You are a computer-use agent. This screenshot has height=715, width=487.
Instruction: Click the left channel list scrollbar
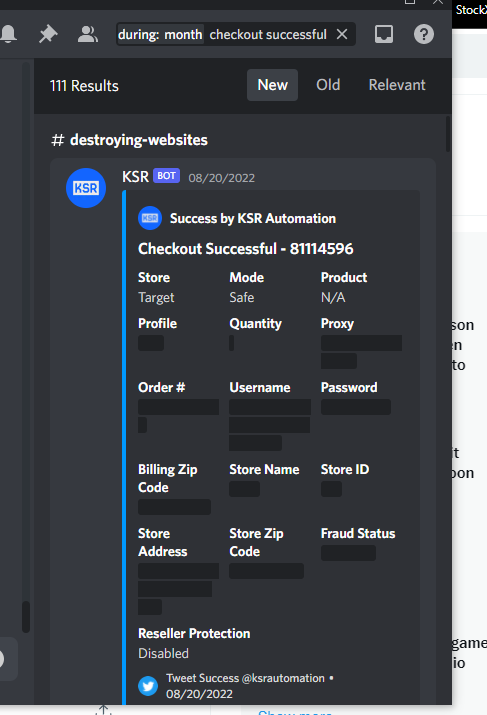(x=26, y=617)
